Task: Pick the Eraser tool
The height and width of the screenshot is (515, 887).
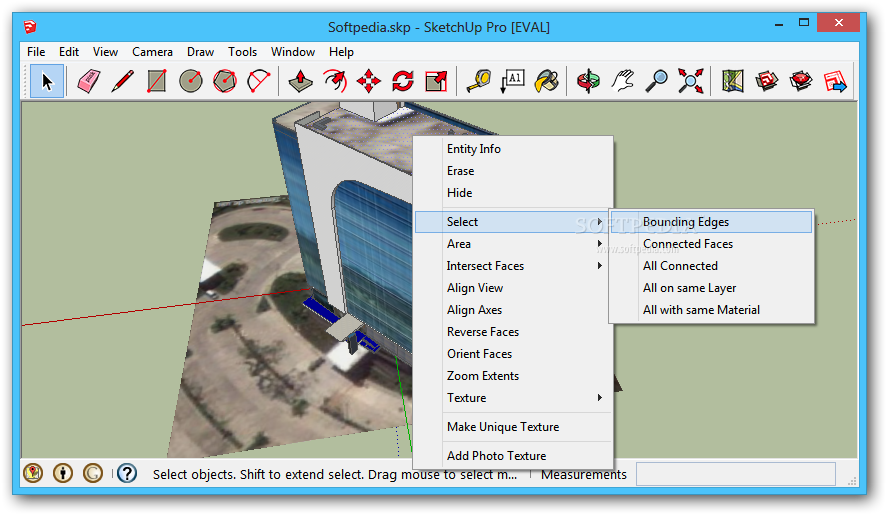Action: click(88, 81)
